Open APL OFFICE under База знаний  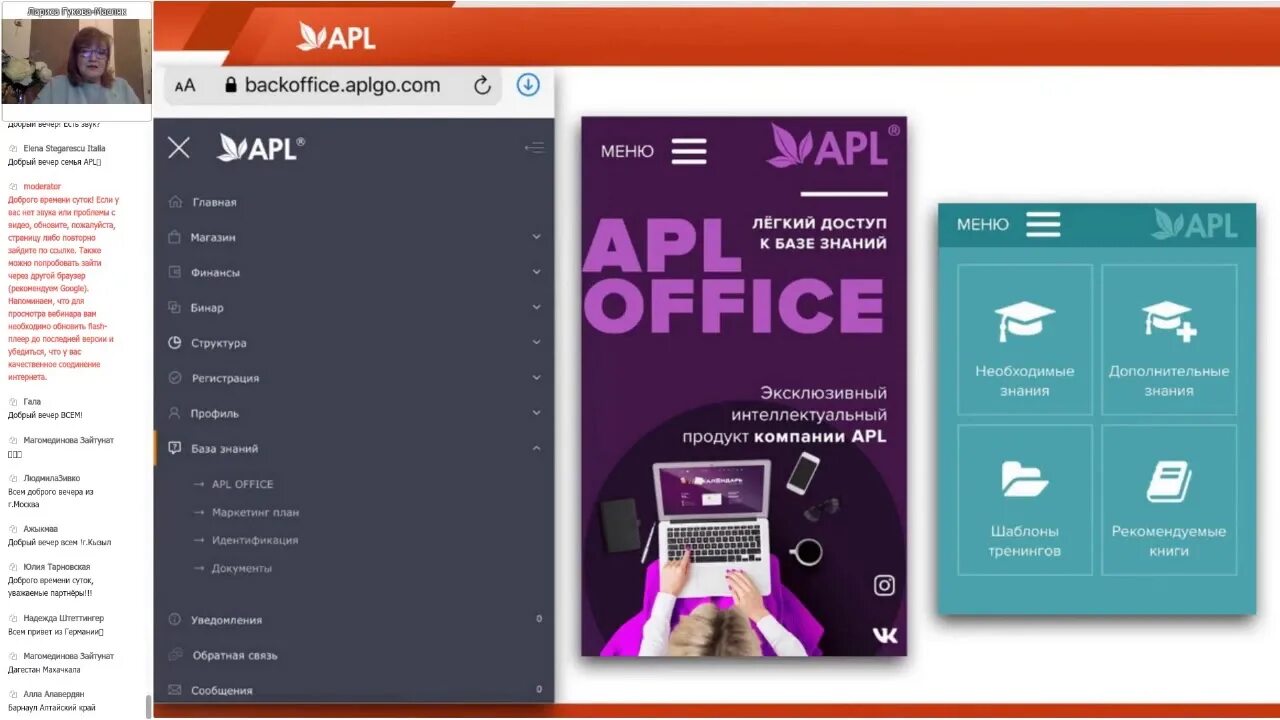click(x=242, y=484)
